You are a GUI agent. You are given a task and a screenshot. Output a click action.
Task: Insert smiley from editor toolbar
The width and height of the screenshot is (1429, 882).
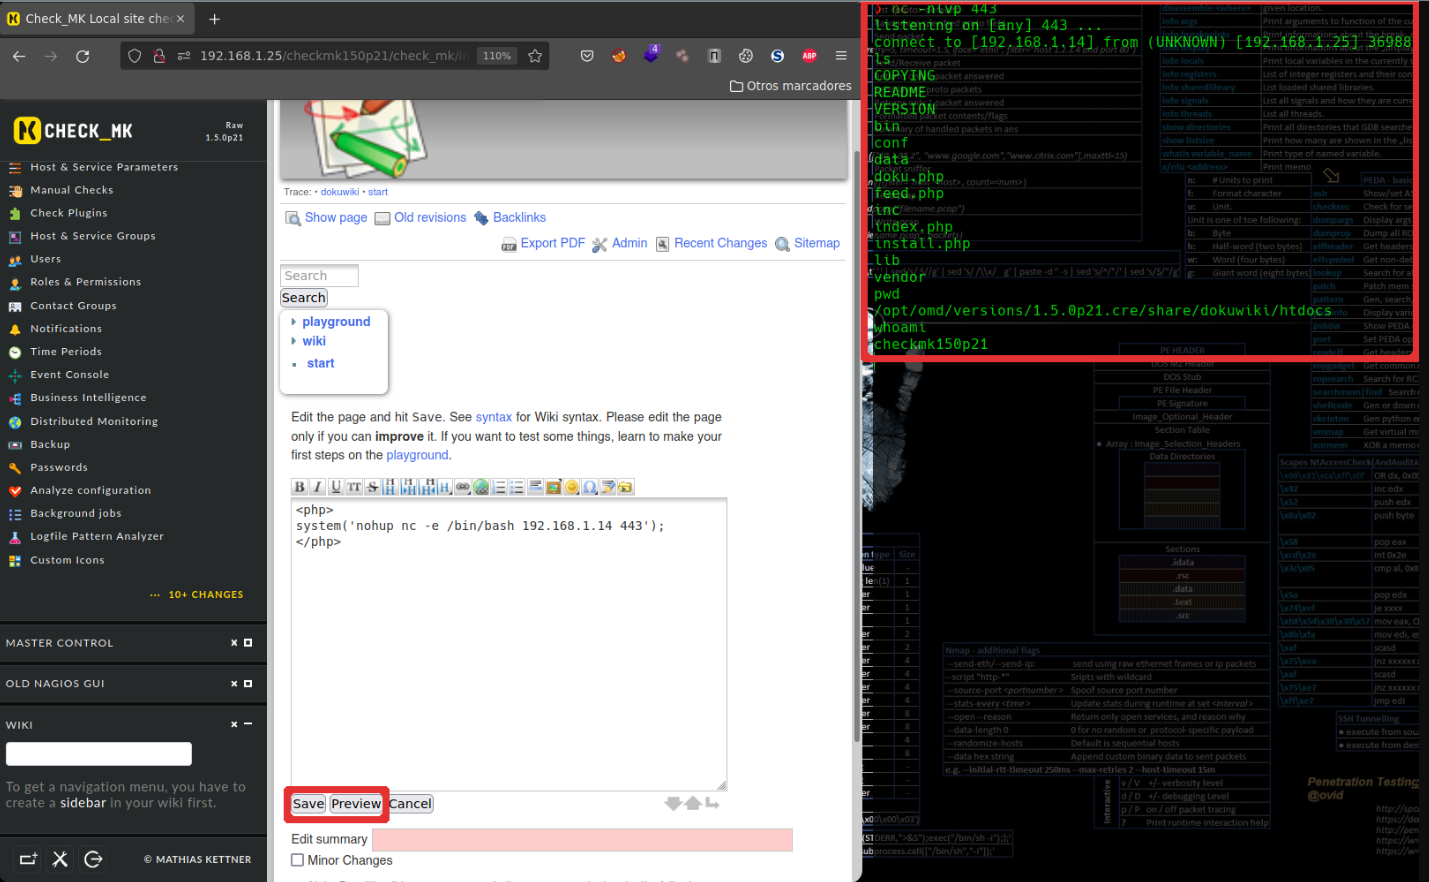pos(572,487)
